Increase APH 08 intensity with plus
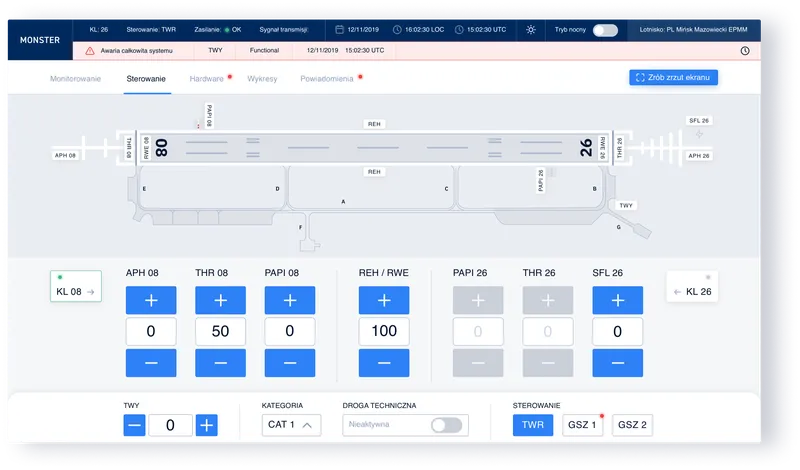Viewport: 800px width, 470px height. point(151,300)
